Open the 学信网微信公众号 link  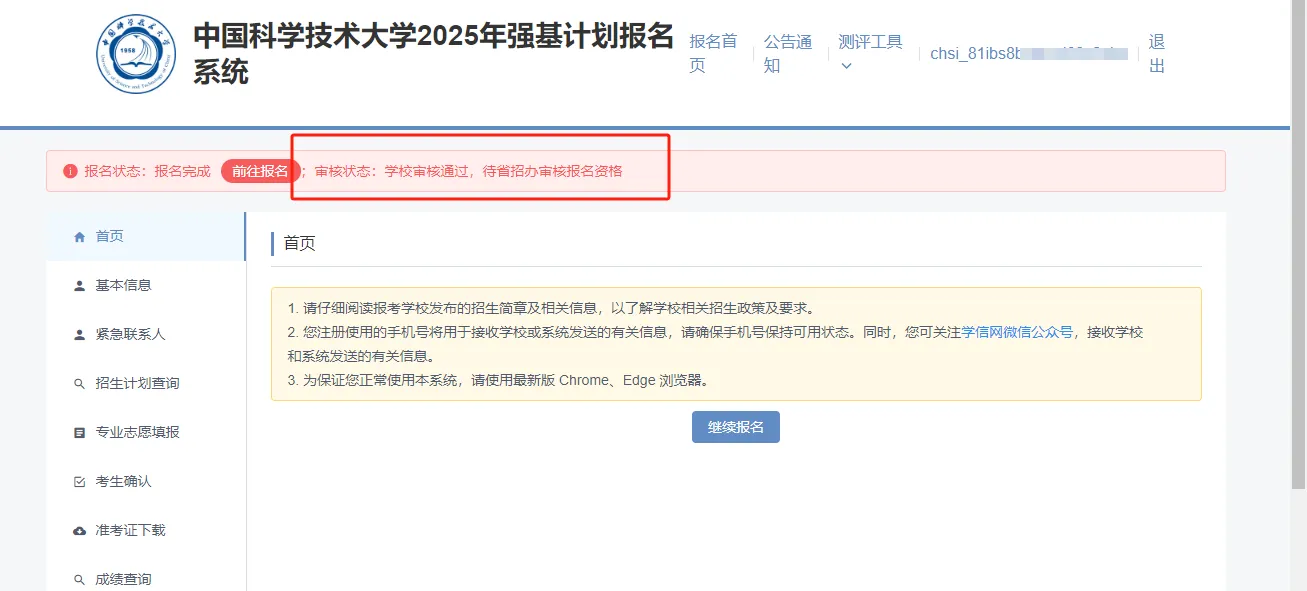[1017, 332]
